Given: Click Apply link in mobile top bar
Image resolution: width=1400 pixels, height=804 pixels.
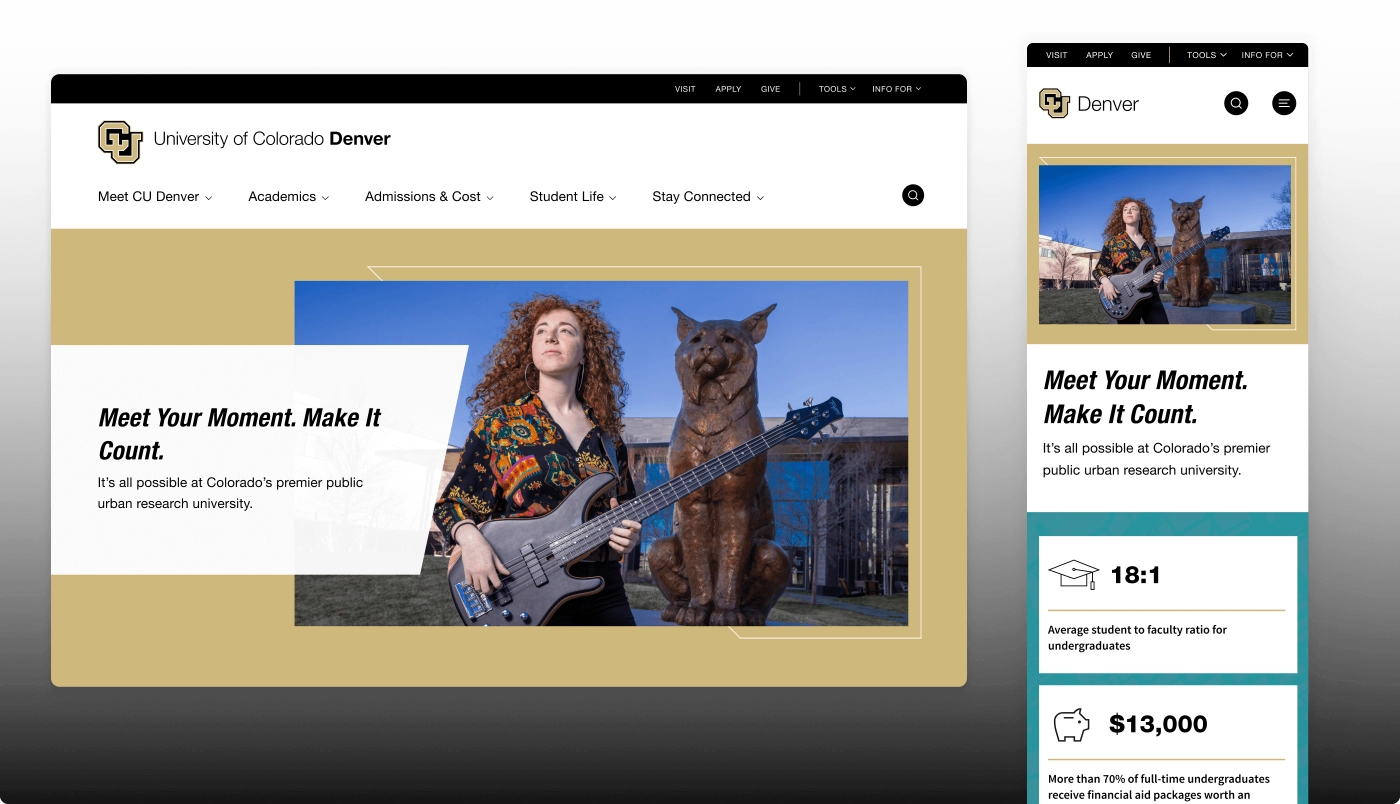Looking at the screenshot, I should point(1099,55).
